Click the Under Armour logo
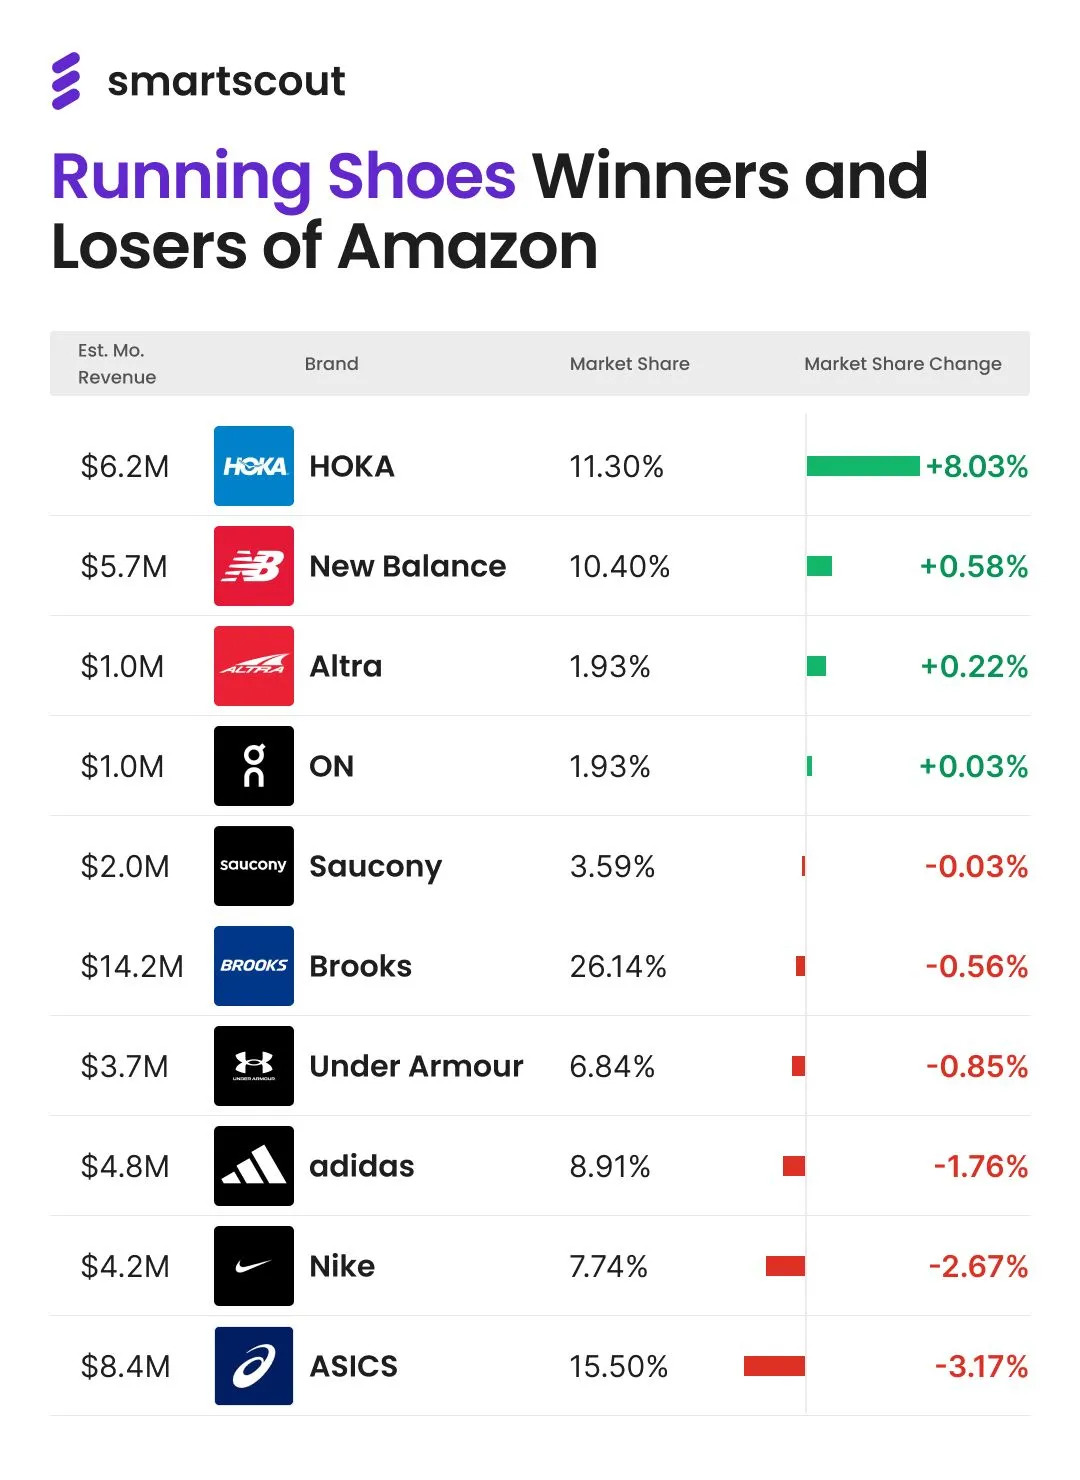 tap(254, 1066)
